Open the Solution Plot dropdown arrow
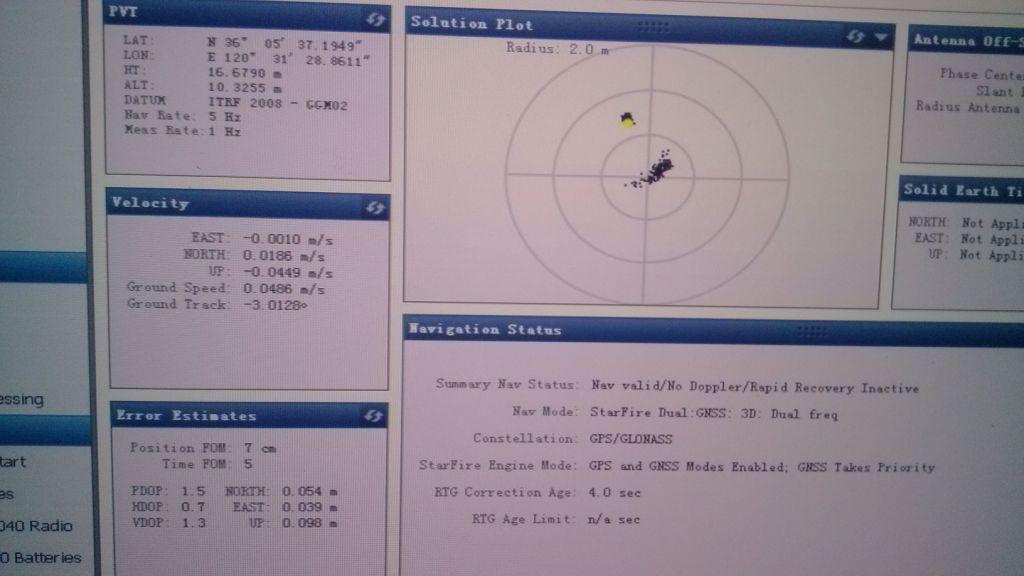This screenshot has height=576, width=1024. point(881,37)
